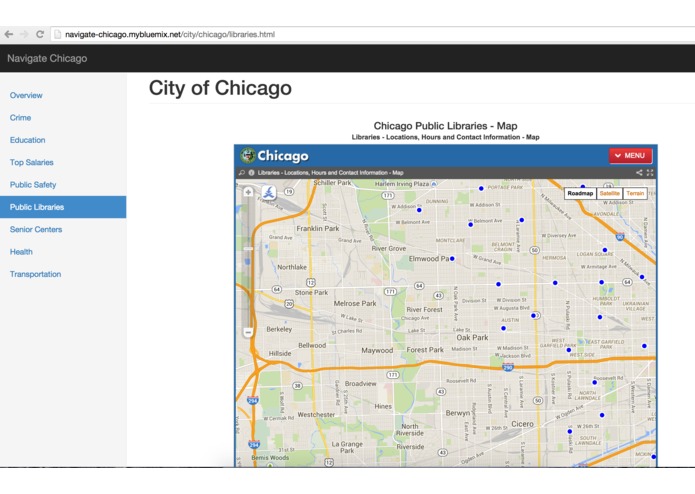Select library dot on W Addison St near Dunning
Screen dimensions: 695x494
tap(419, 210)
